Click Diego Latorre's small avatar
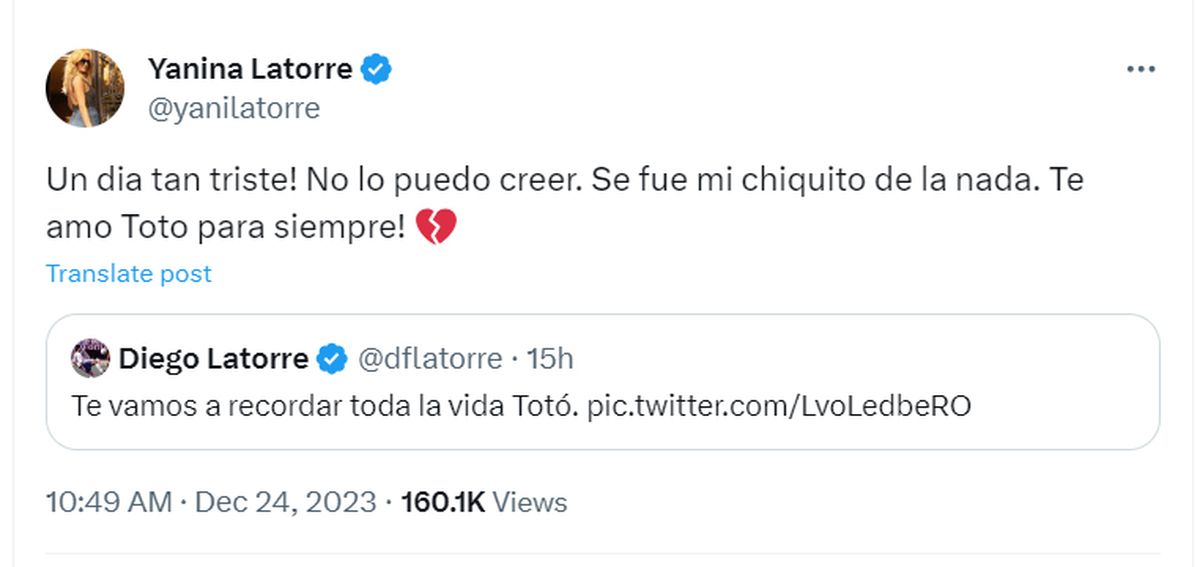Image resolution: width=1200 pixels, height=567 pixels. [x=90, y=358]
